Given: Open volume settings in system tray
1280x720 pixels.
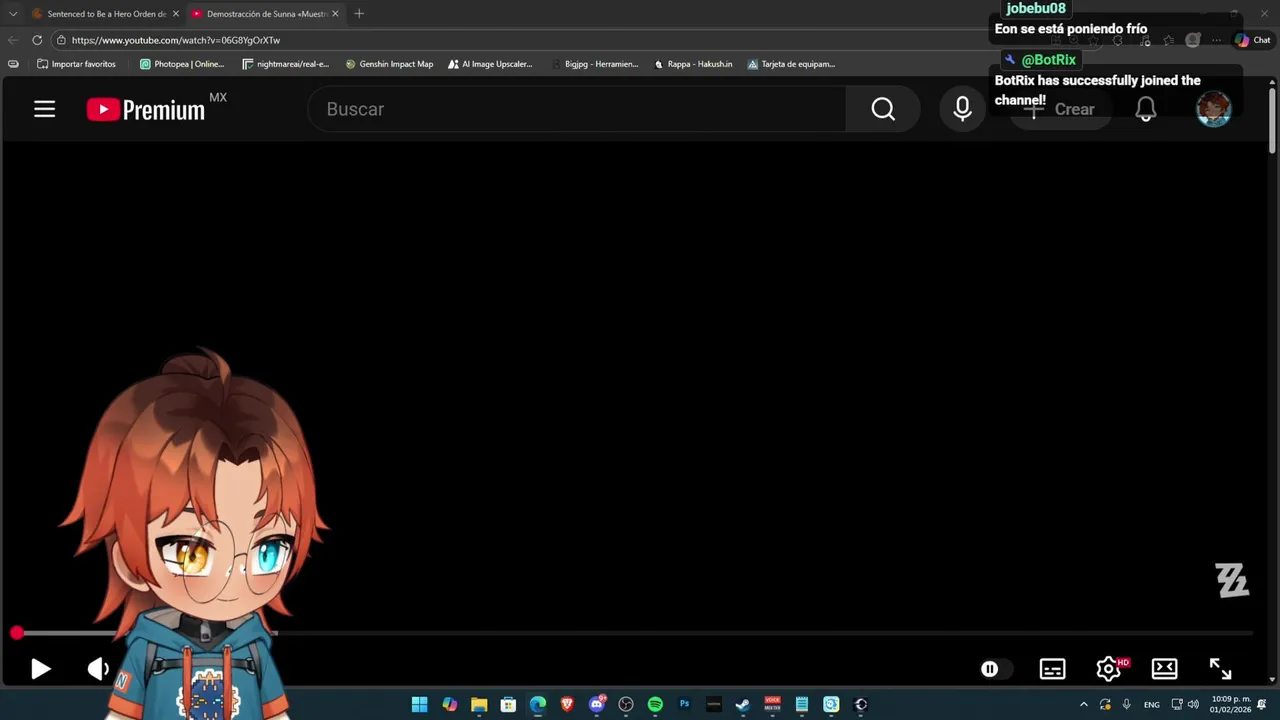Looking at the screenshot, I should click(x=1193, y=705).
